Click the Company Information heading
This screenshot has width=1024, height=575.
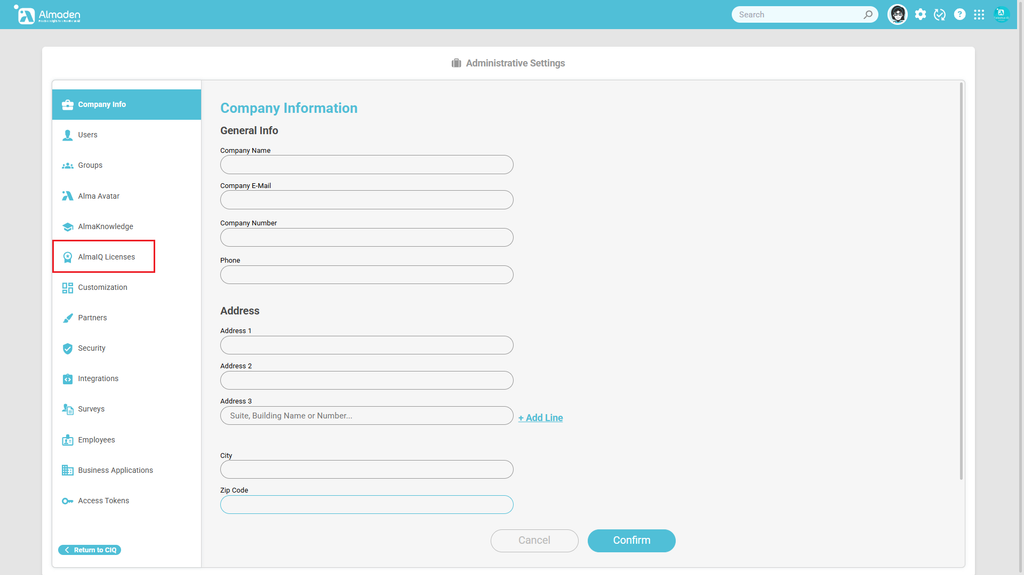(x=289, y=108)
